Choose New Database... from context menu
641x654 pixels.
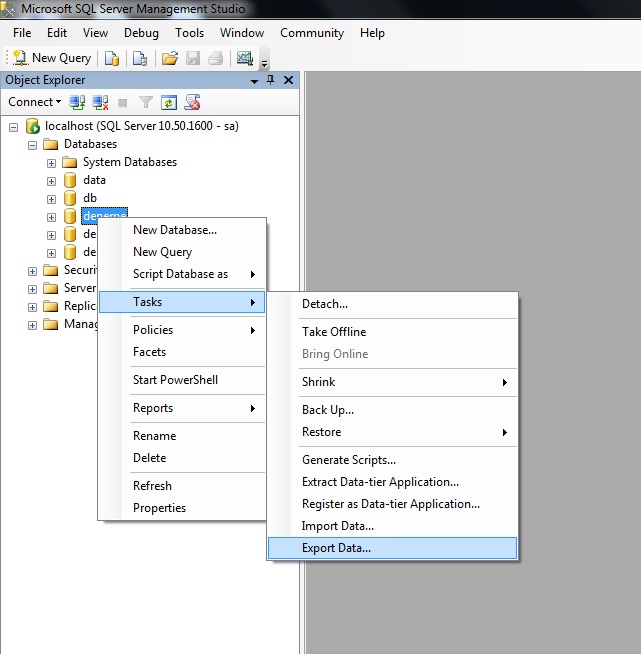tap(182, 230)
